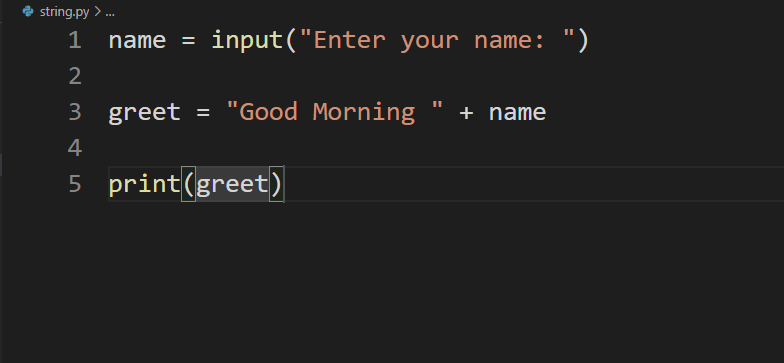Click the plus operator on line 3
The height and width of the screenshot is (363, 784).
466,113
